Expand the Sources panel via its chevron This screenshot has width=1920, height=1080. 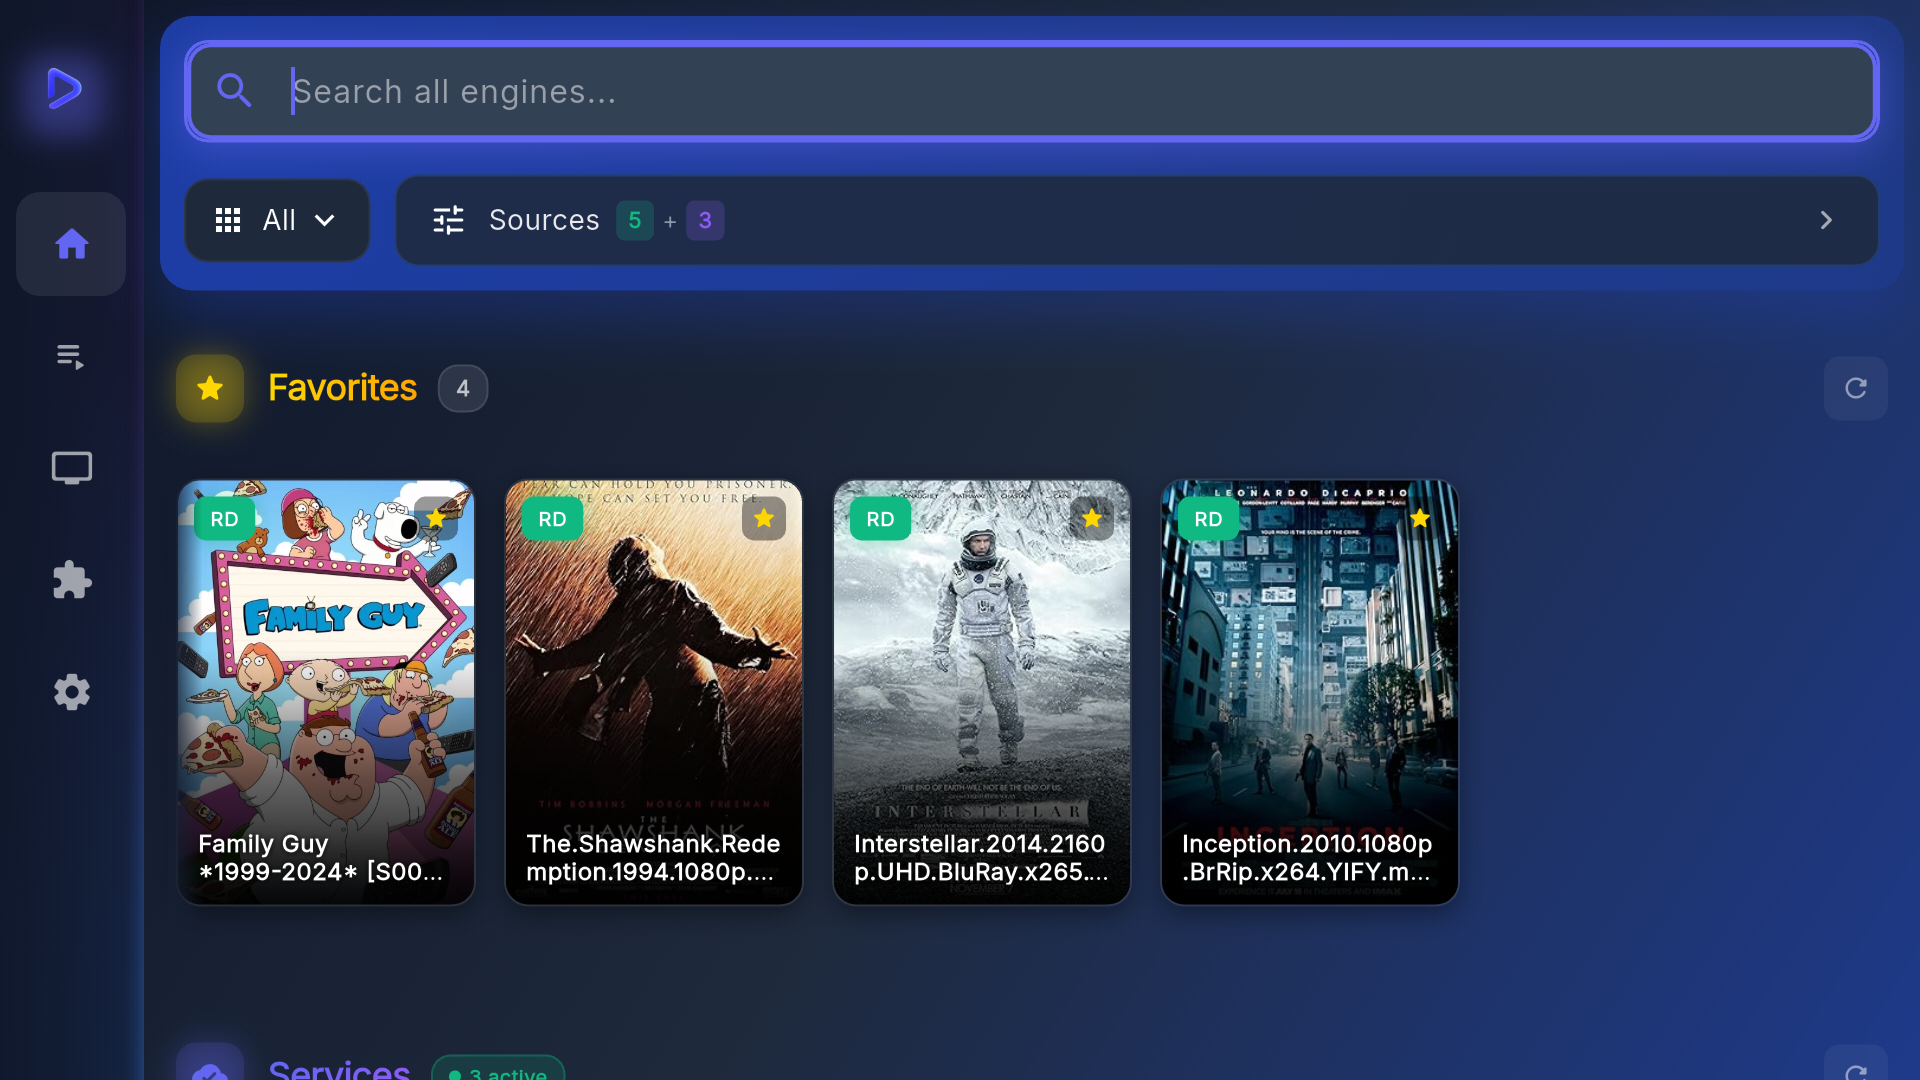coord(1827,220)
